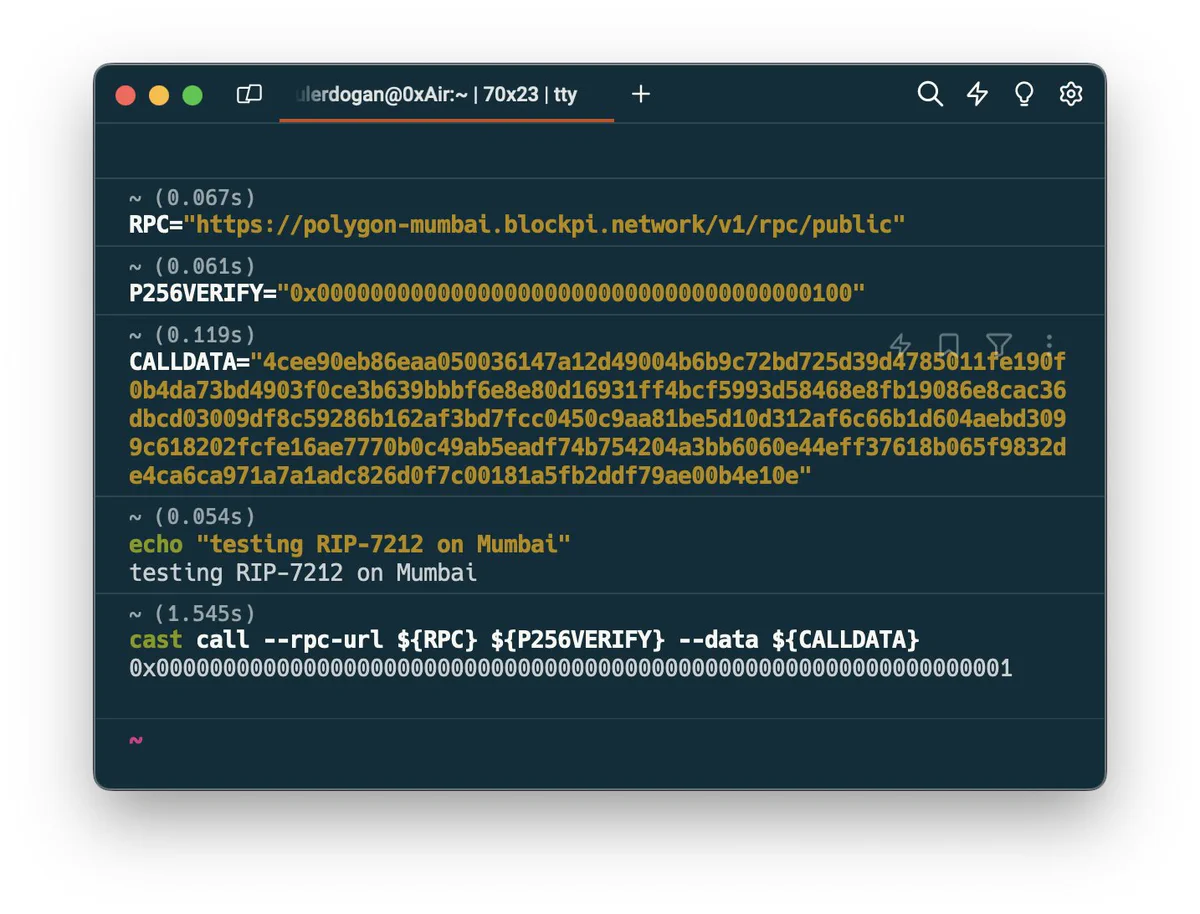Click the CALLDATA hex line starting with 4cee90eb
This screenshot has width=1200, height=914.
(598, 361)
